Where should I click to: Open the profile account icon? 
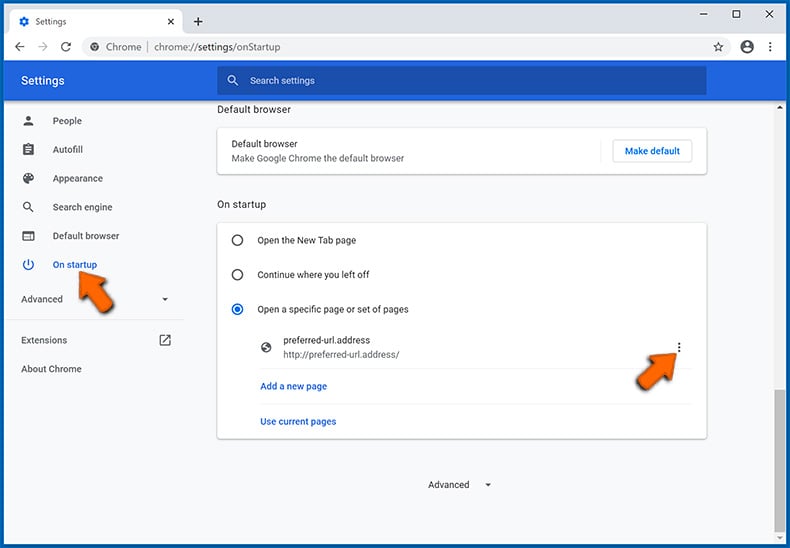point(747,47)
